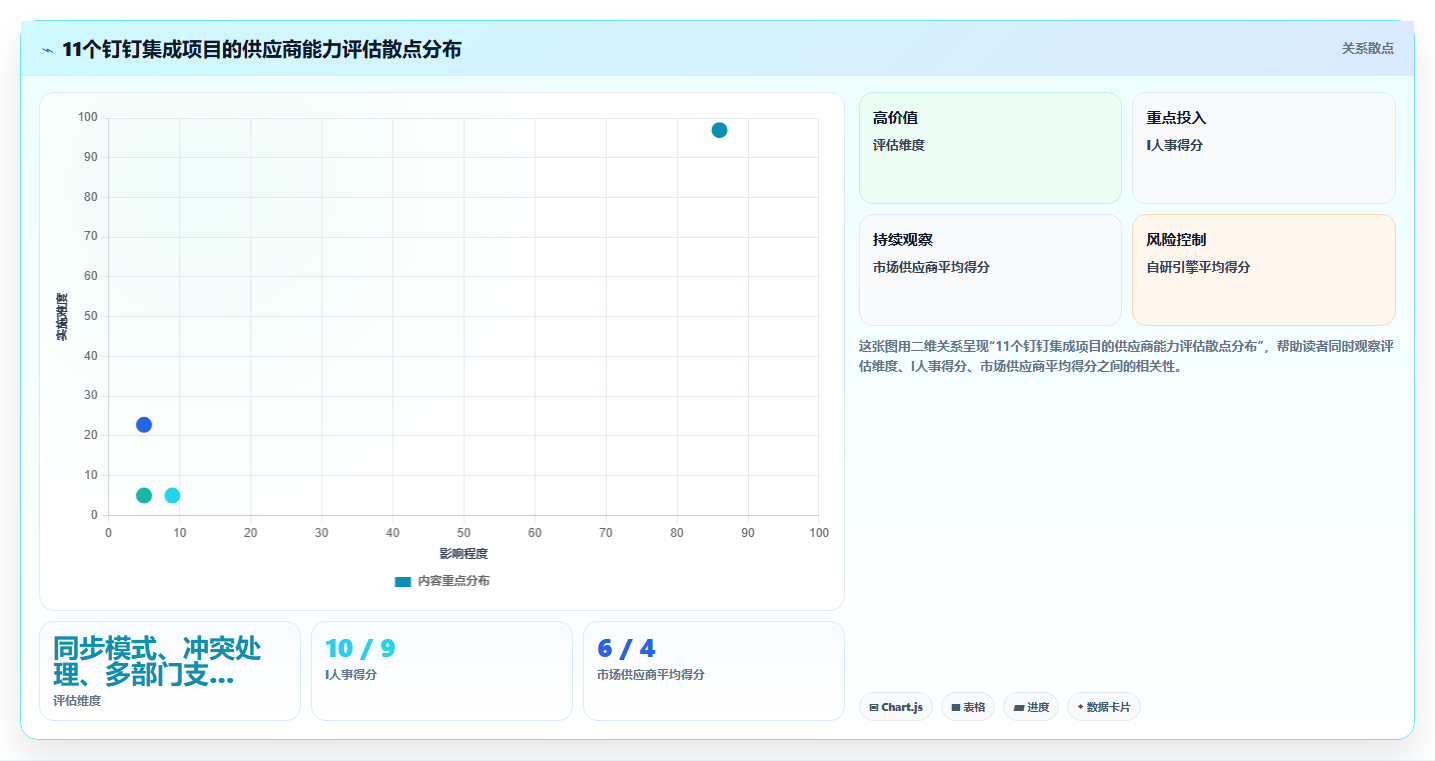Click the 10 / 9 metric value
The image size is (1435, 761).
360,649
